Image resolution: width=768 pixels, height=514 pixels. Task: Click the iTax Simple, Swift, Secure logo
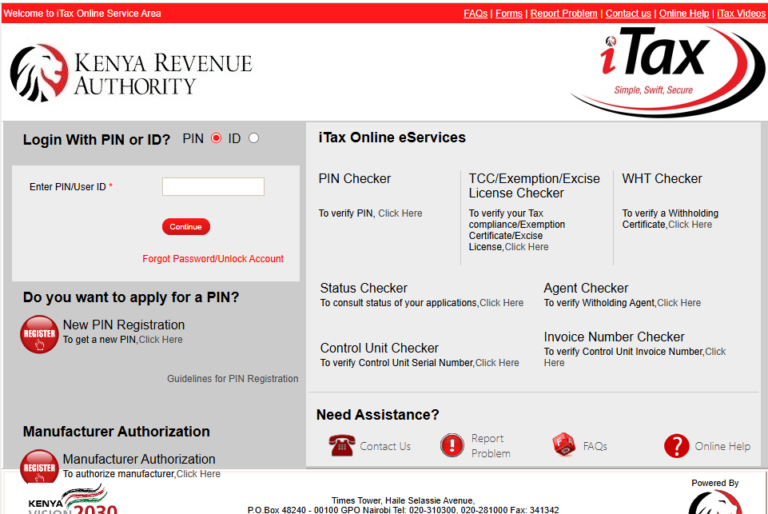tap(668, 71)
